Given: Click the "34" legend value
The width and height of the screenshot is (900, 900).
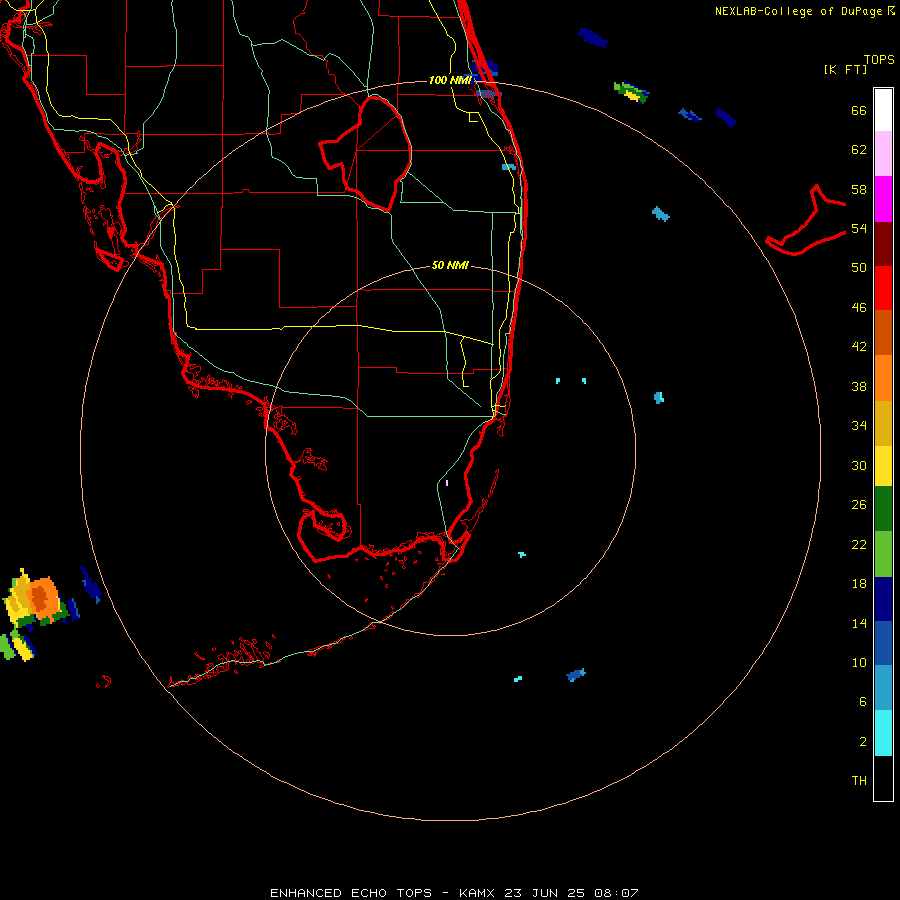Looking at the screenshot, I should click(x=859, y=425).
